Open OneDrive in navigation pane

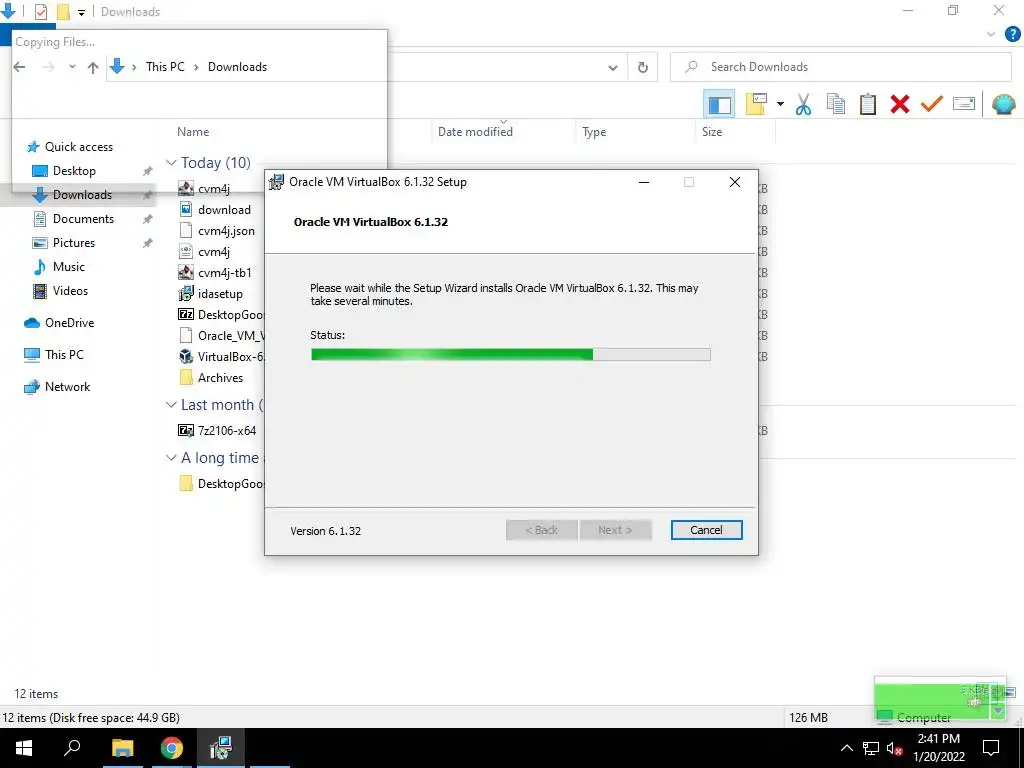pos(69,323)
